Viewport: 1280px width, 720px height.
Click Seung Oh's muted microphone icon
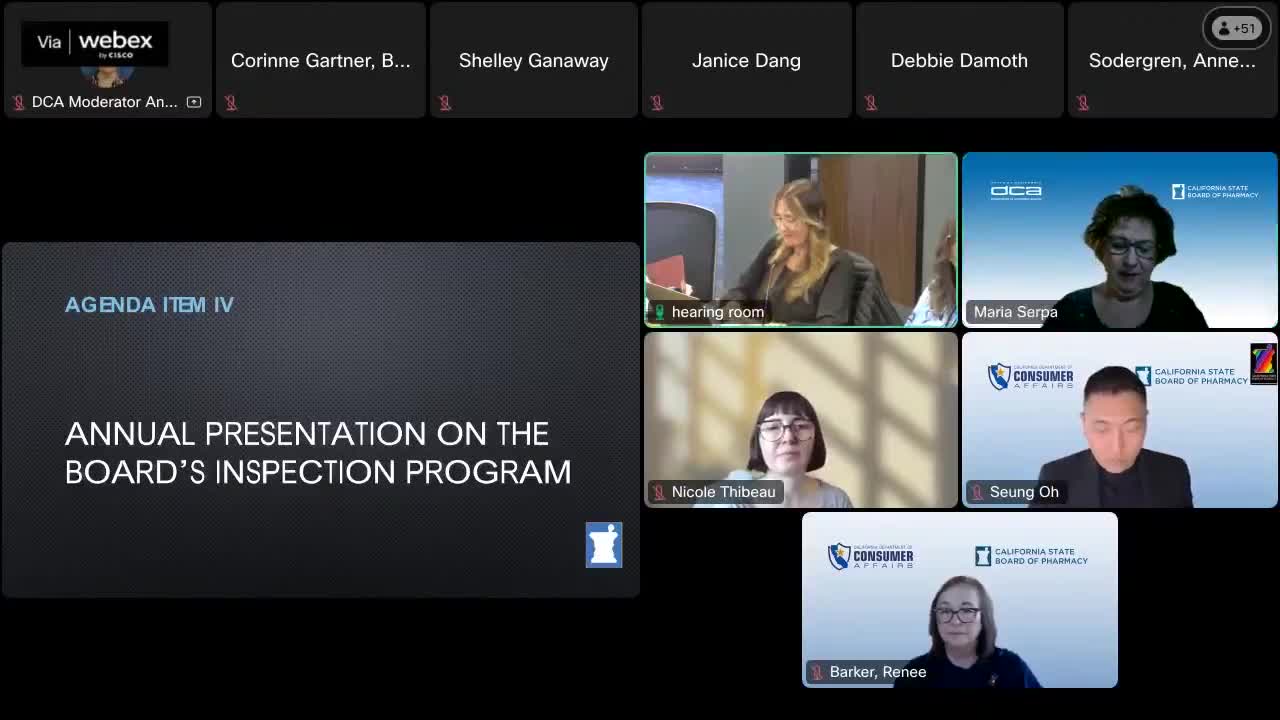point(977,492)
